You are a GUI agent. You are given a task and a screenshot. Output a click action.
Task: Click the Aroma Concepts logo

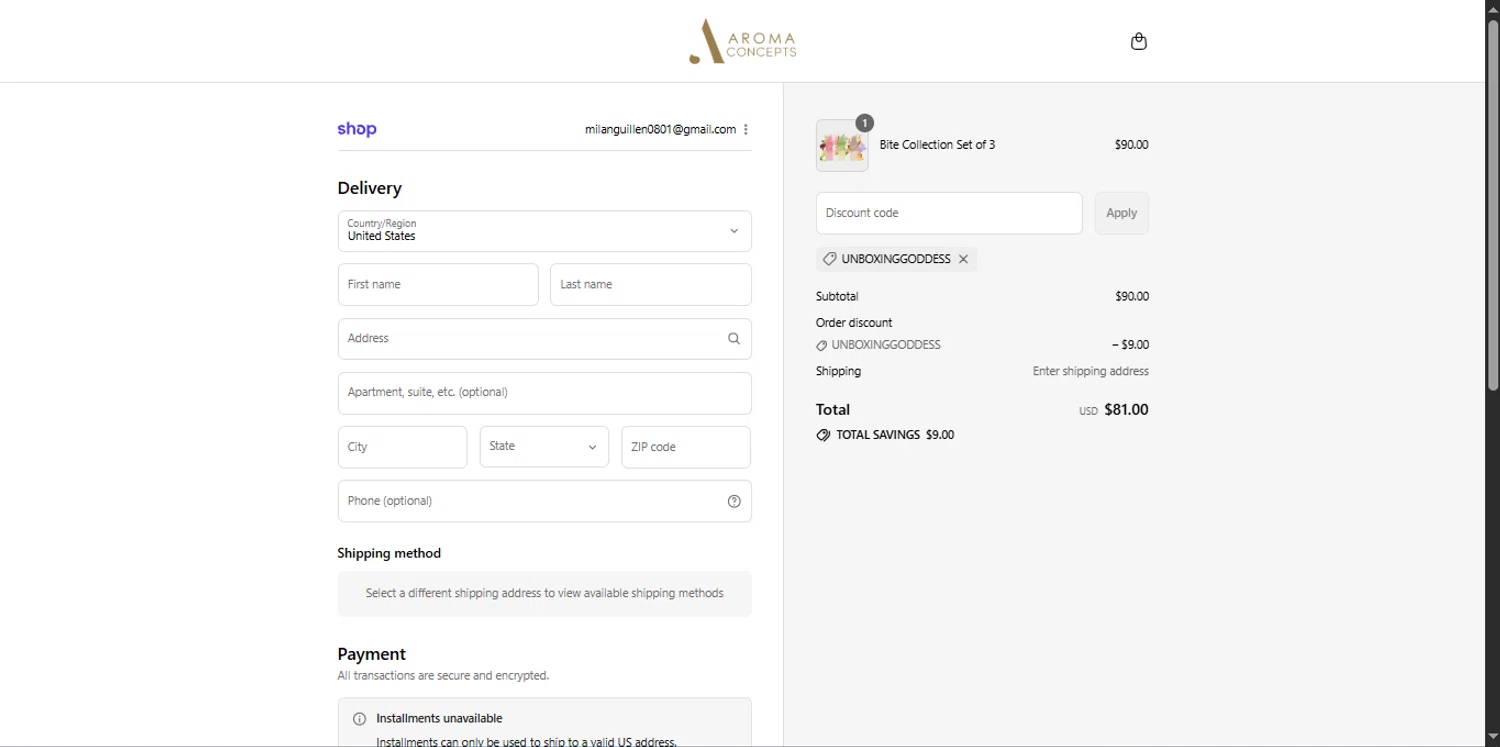coord(742,41)
